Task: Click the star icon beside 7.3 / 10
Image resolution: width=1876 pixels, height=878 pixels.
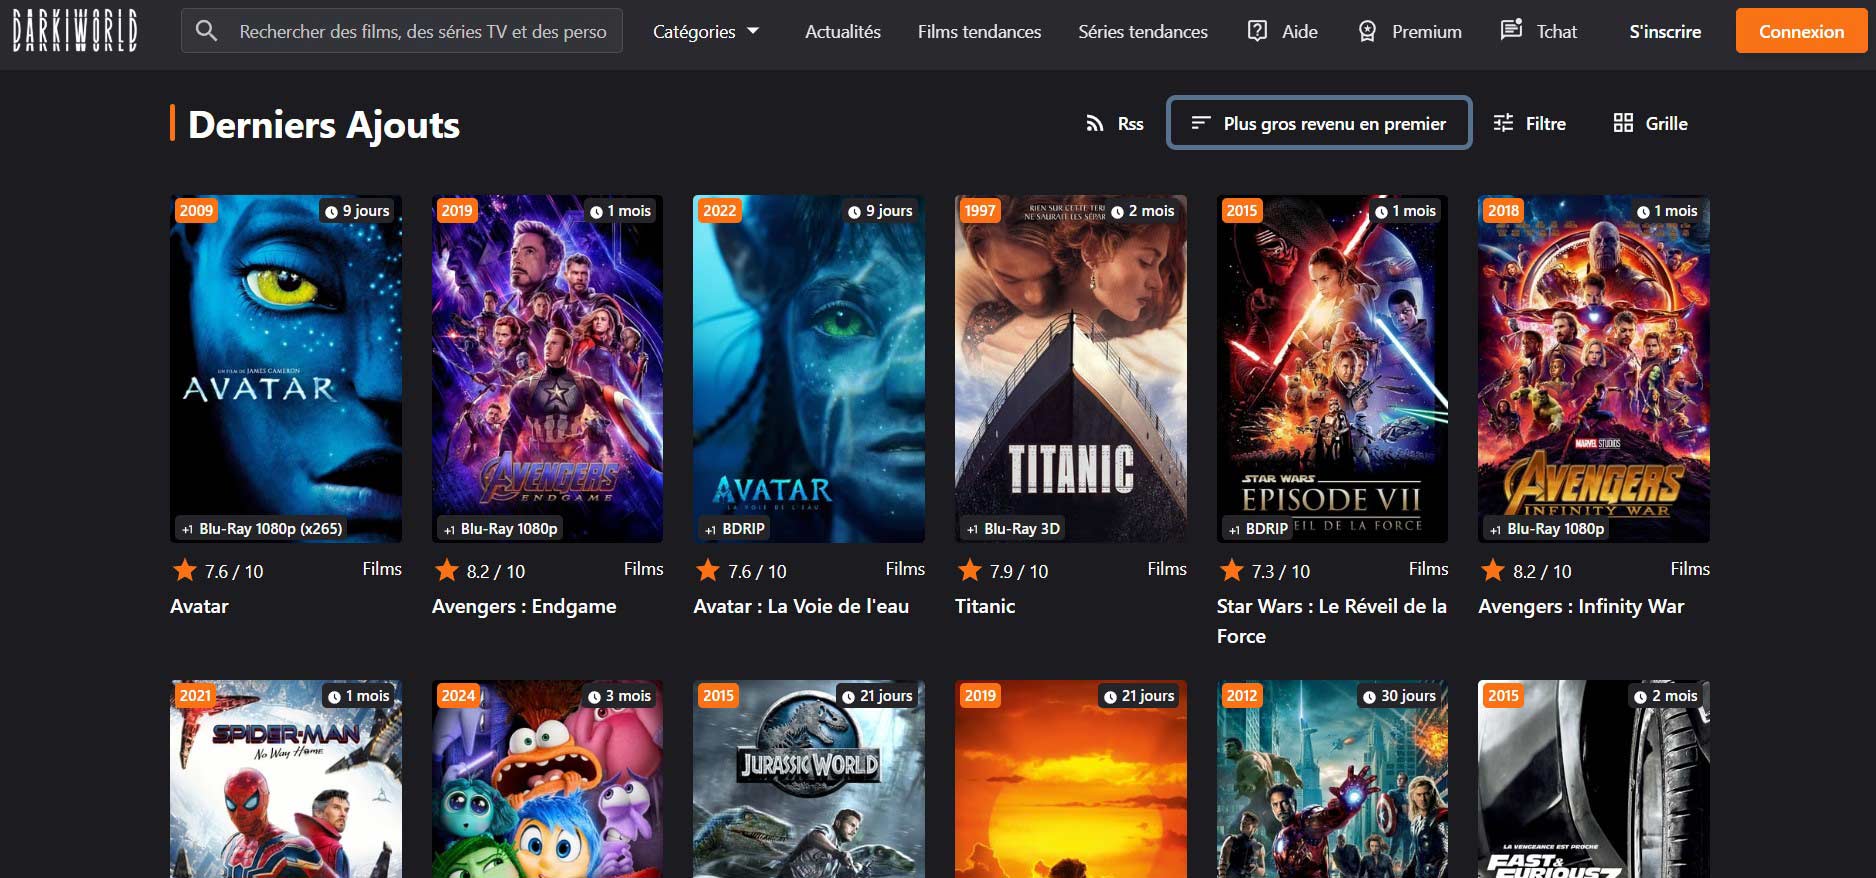Action: (1231, 570)
